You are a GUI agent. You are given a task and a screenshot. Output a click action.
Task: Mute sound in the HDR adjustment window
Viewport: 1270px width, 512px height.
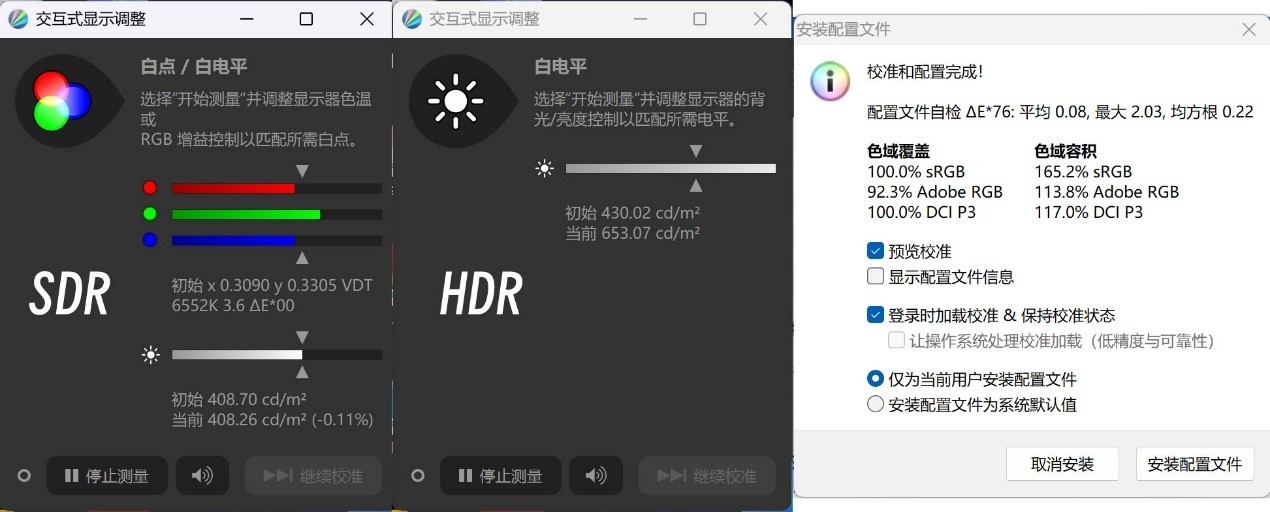tap(596, 476)
